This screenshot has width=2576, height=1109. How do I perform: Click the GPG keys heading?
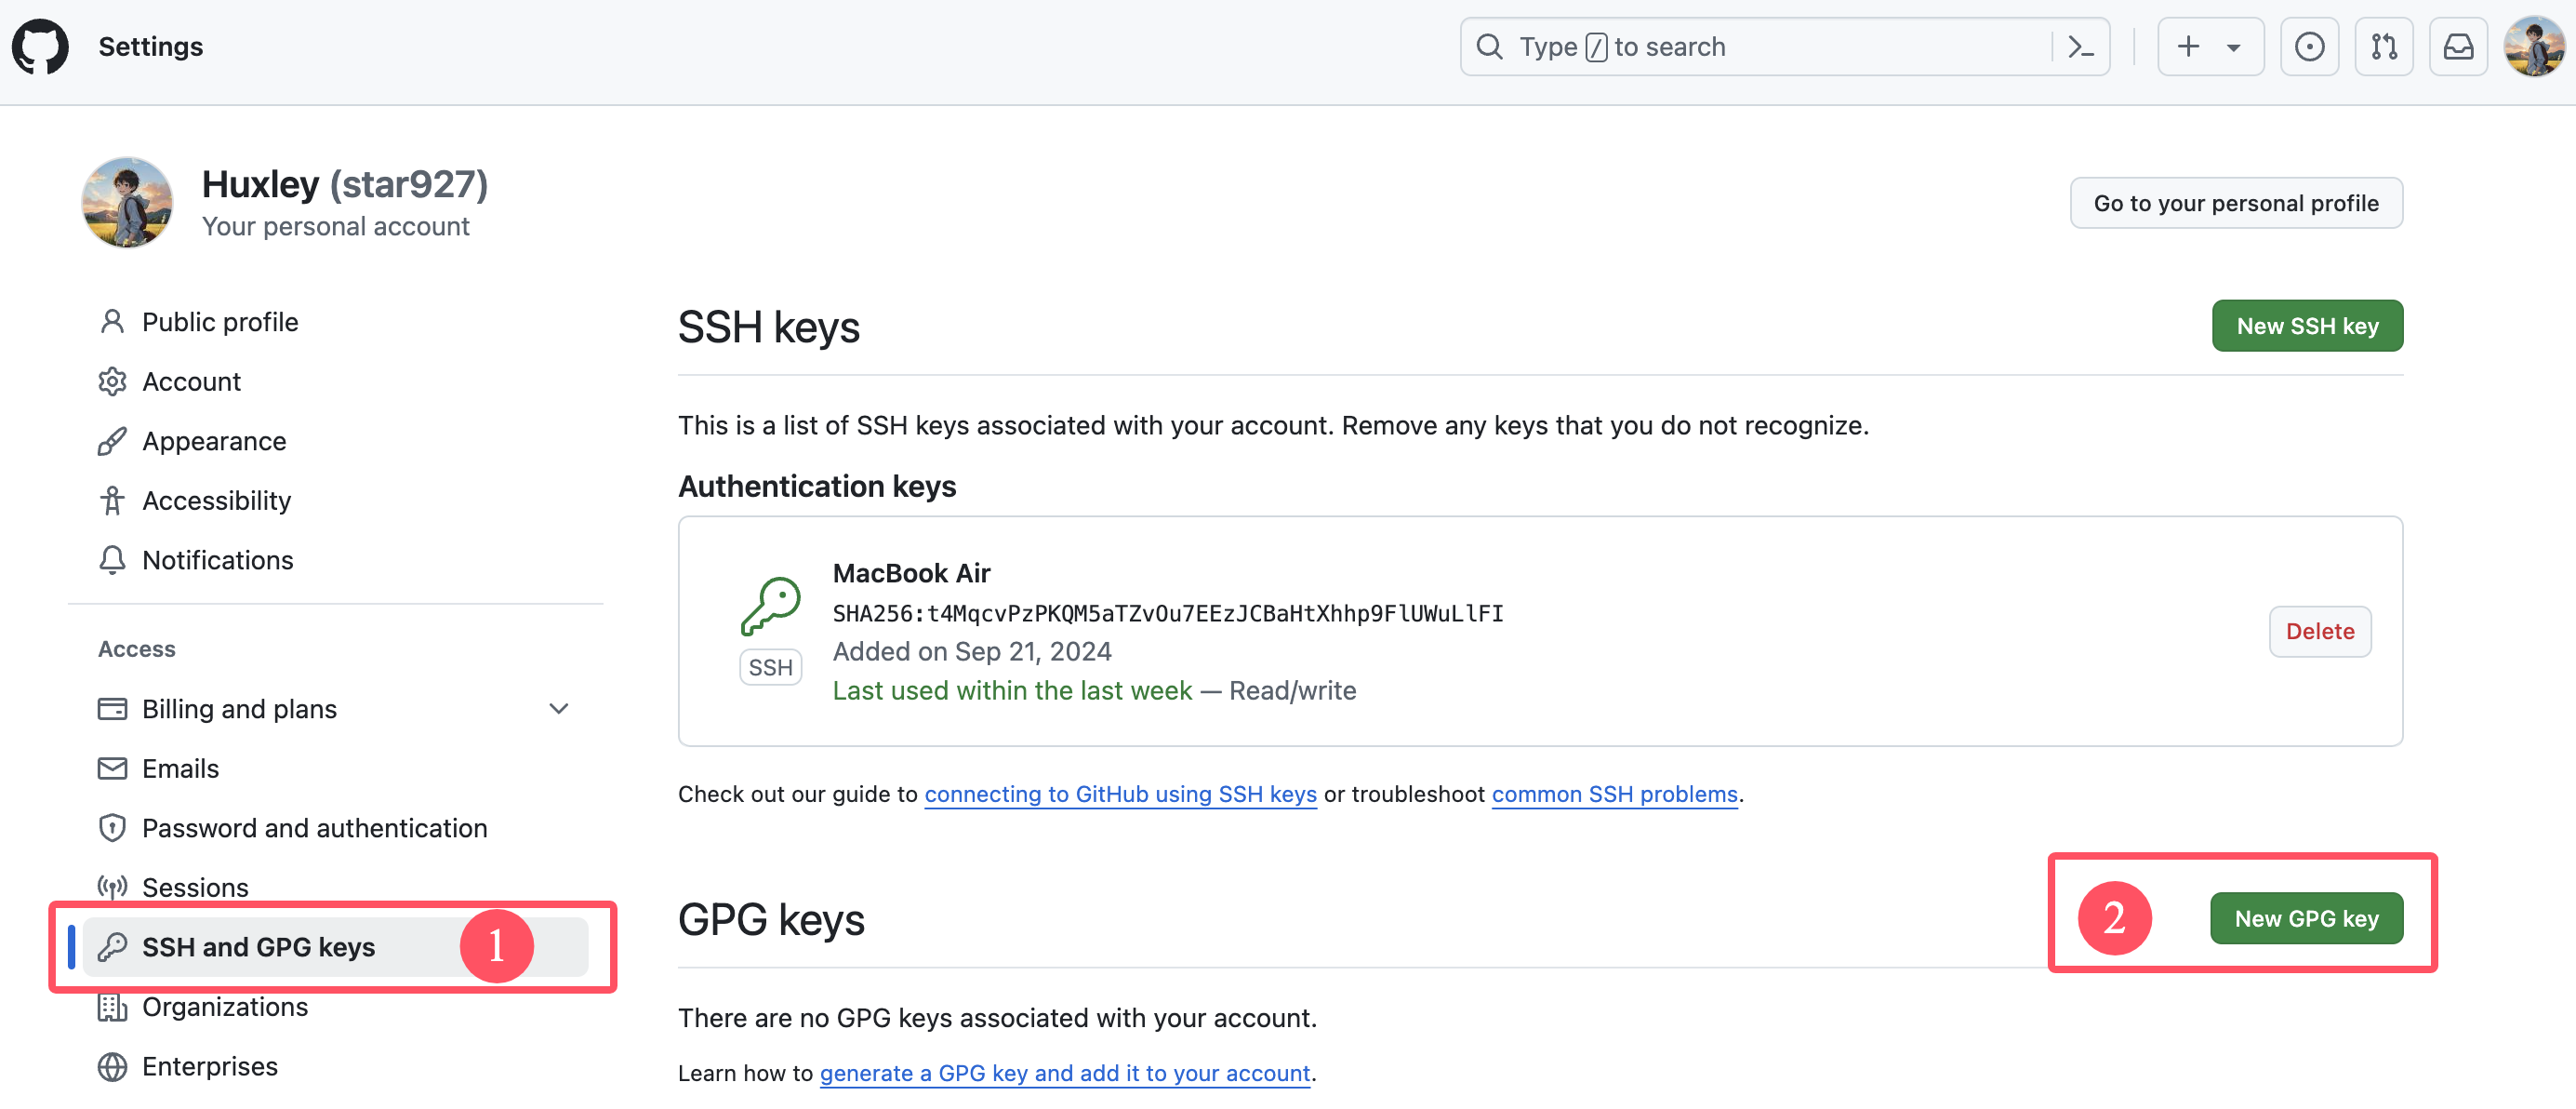coord(771,919)
